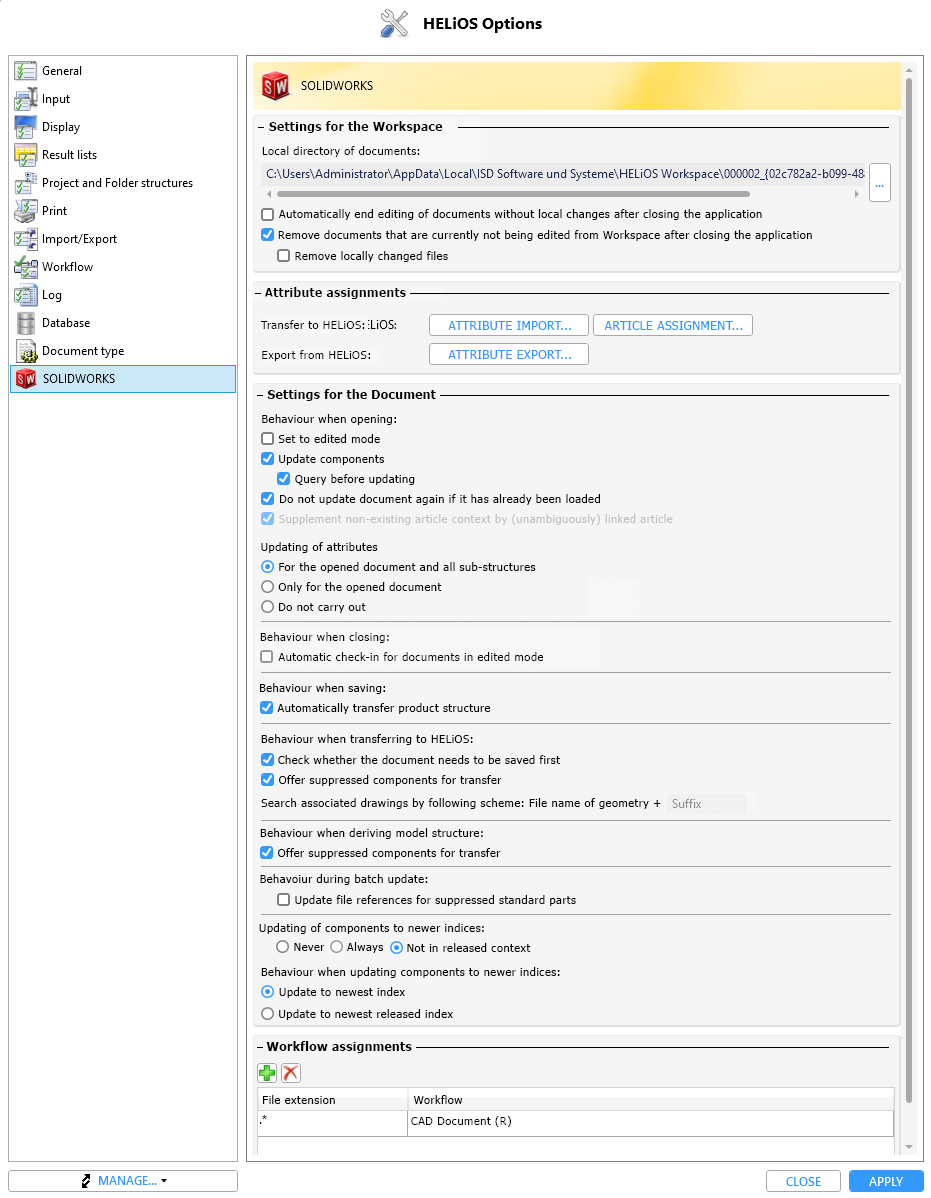Collapse Attribute assignments section

point(260,293)
